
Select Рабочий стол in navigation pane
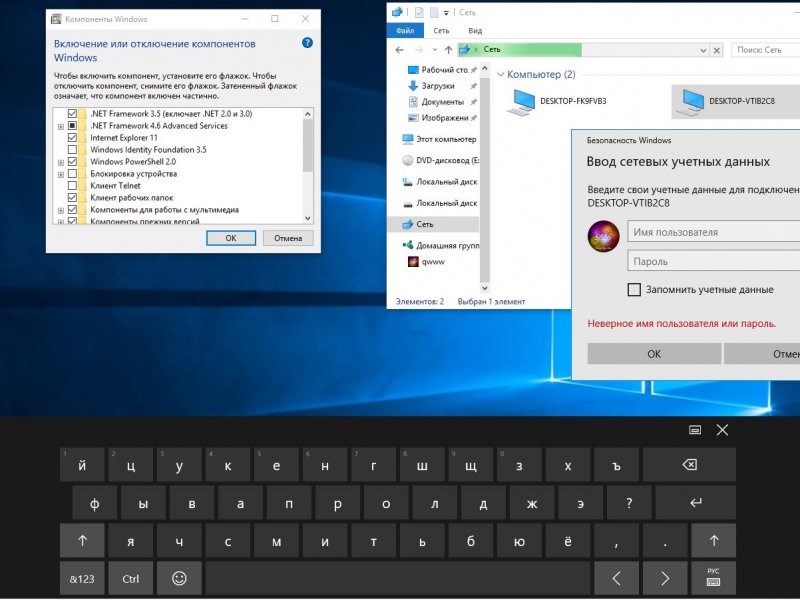coord(441,70)
